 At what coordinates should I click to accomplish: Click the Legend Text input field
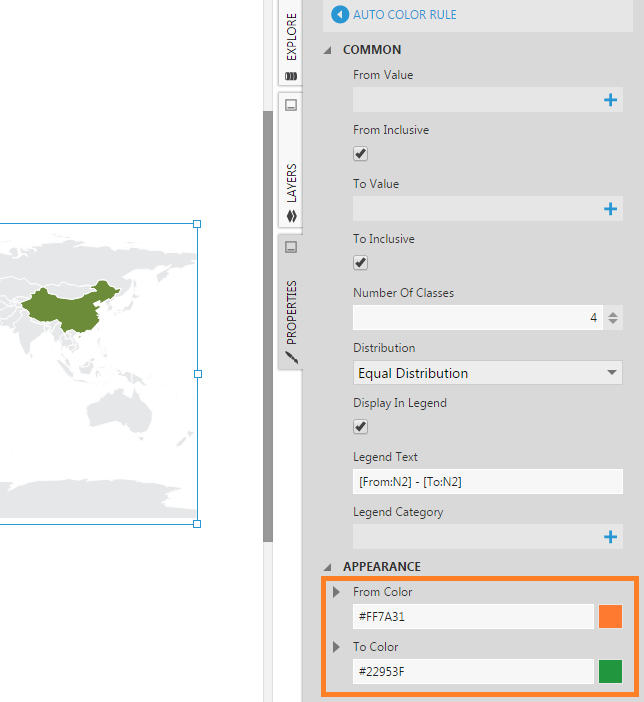coord(487,482)
